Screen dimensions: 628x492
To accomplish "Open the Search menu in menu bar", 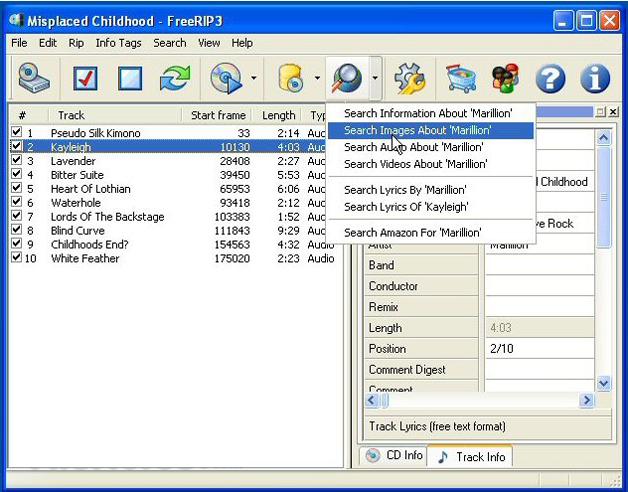I will click(x=170, y=43).
